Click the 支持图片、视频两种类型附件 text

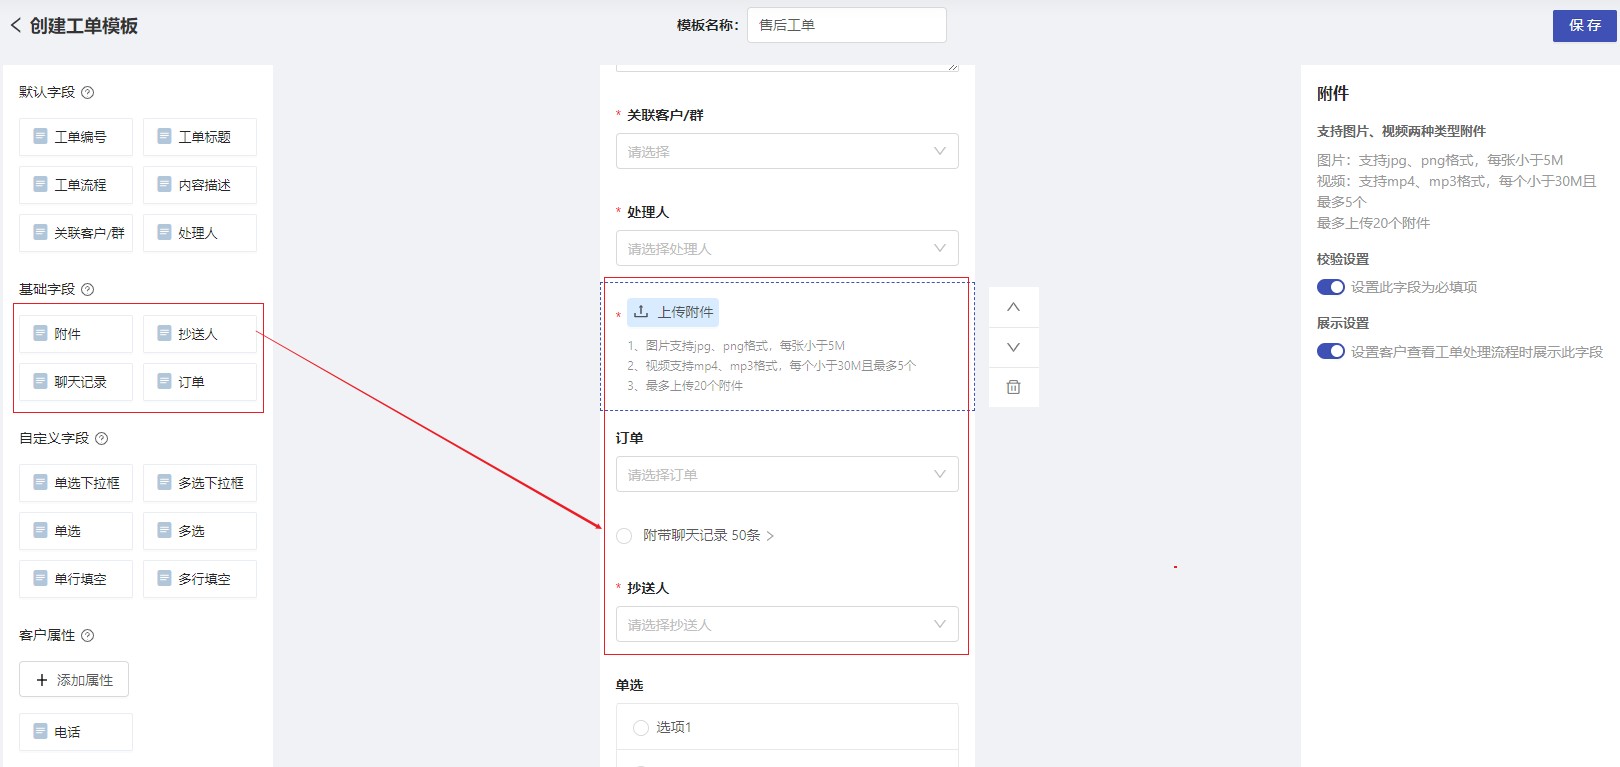click(1401, 131)
